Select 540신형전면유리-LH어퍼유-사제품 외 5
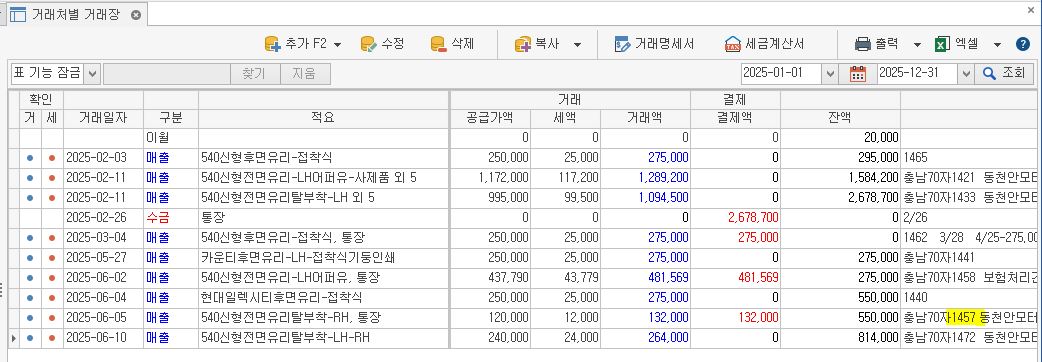 click(x=324, y=178)
